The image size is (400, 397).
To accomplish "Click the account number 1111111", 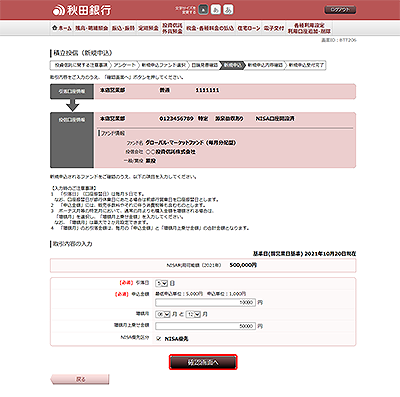I will 207,90.
